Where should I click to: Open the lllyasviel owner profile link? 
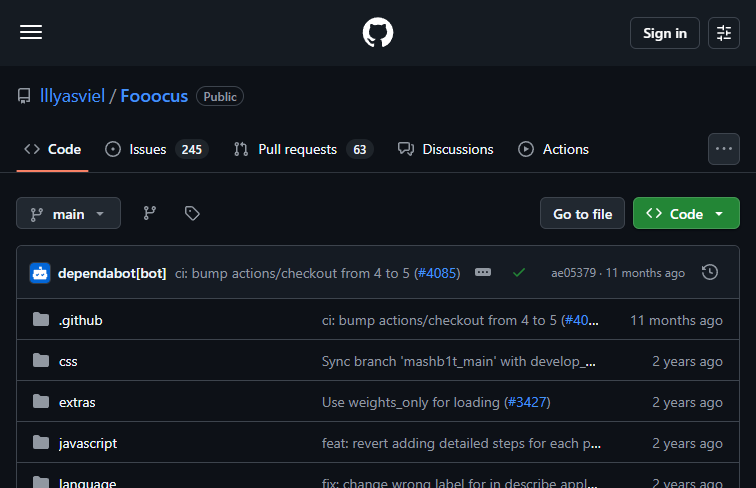[x=72, y=96]
